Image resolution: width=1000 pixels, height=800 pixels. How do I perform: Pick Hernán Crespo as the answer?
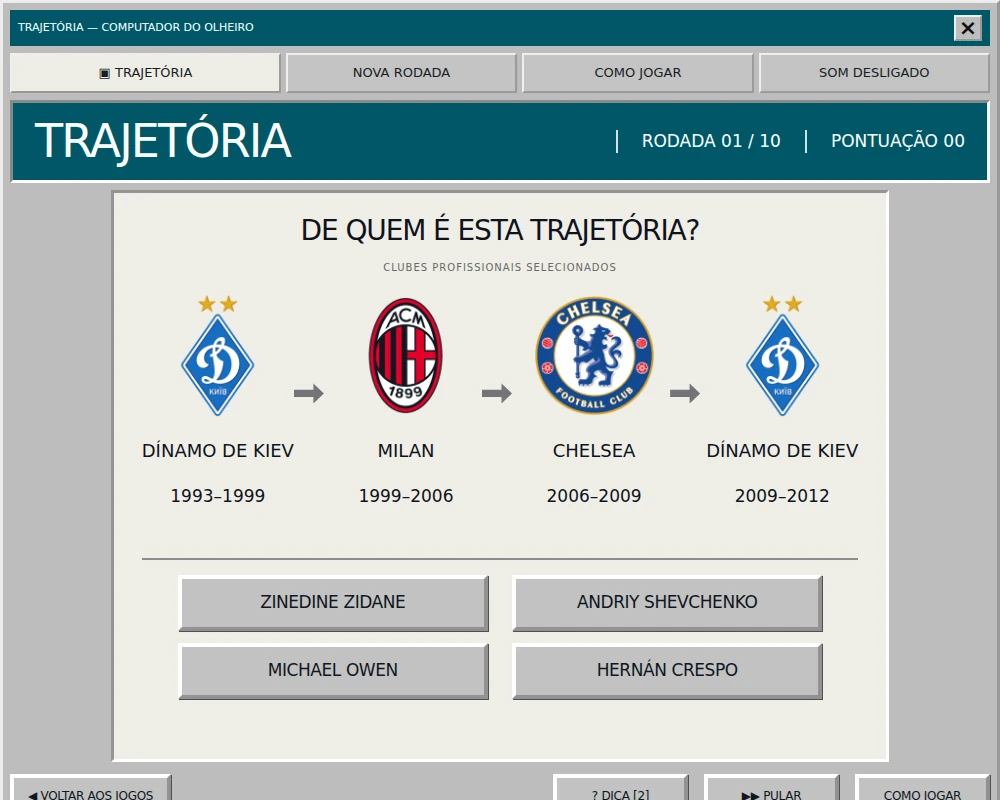point(668,671)
